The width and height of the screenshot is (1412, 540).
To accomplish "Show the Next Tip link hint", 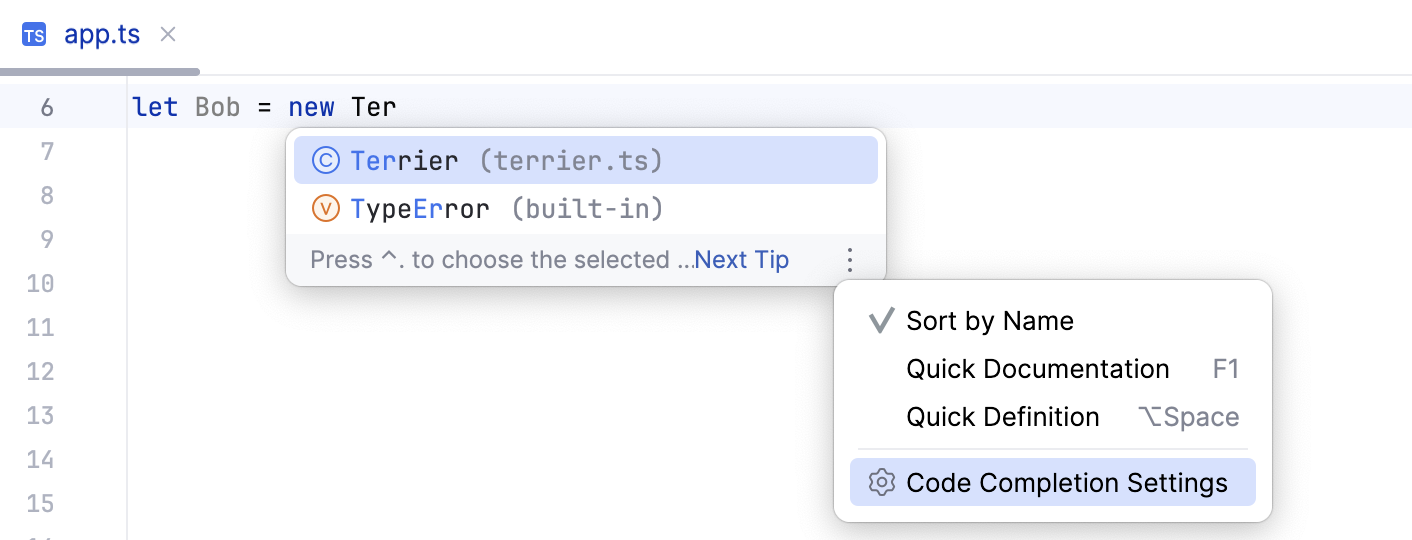I will click(x=741, y=260).
